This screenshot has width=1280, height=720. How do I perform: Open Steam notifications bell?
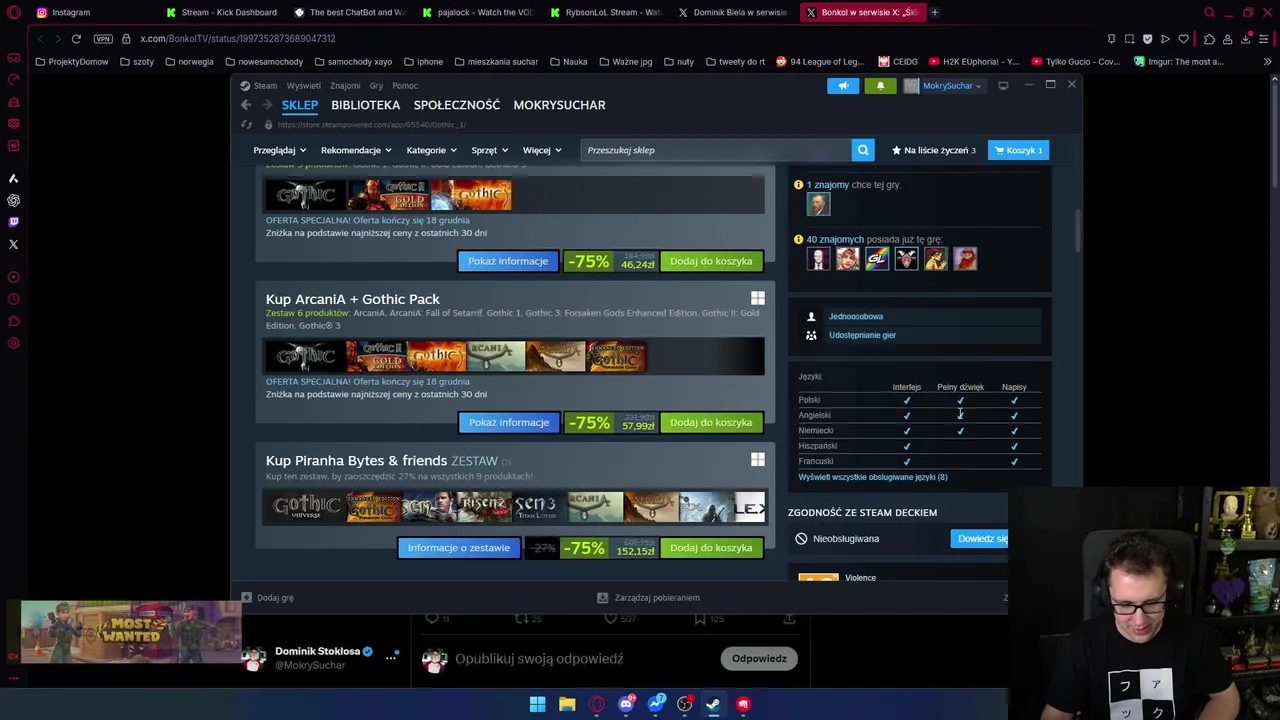pos(880,86)
